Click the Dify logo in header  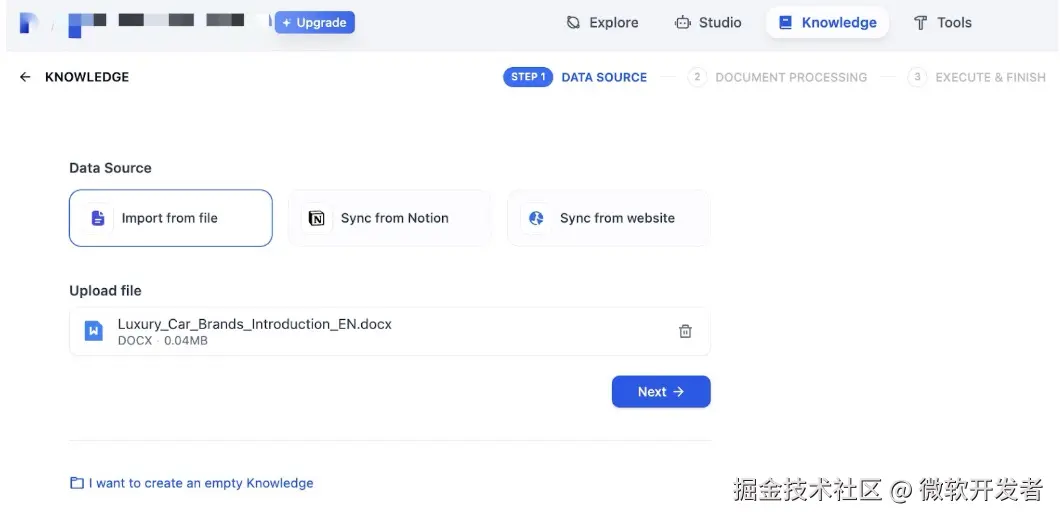(27, 22)
